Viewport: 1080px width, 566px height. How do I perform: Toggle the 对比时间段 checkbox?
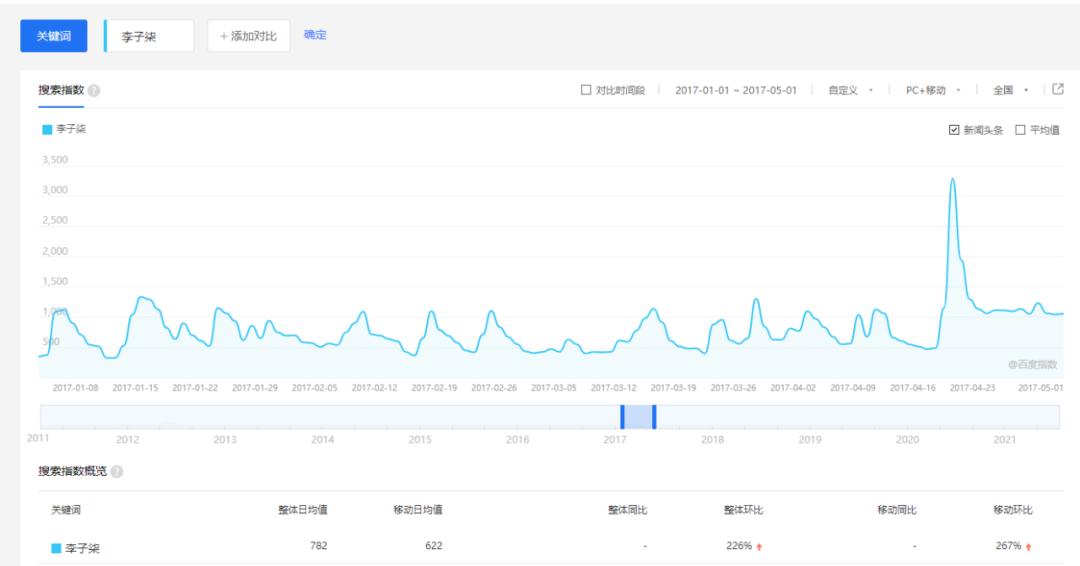586,90
